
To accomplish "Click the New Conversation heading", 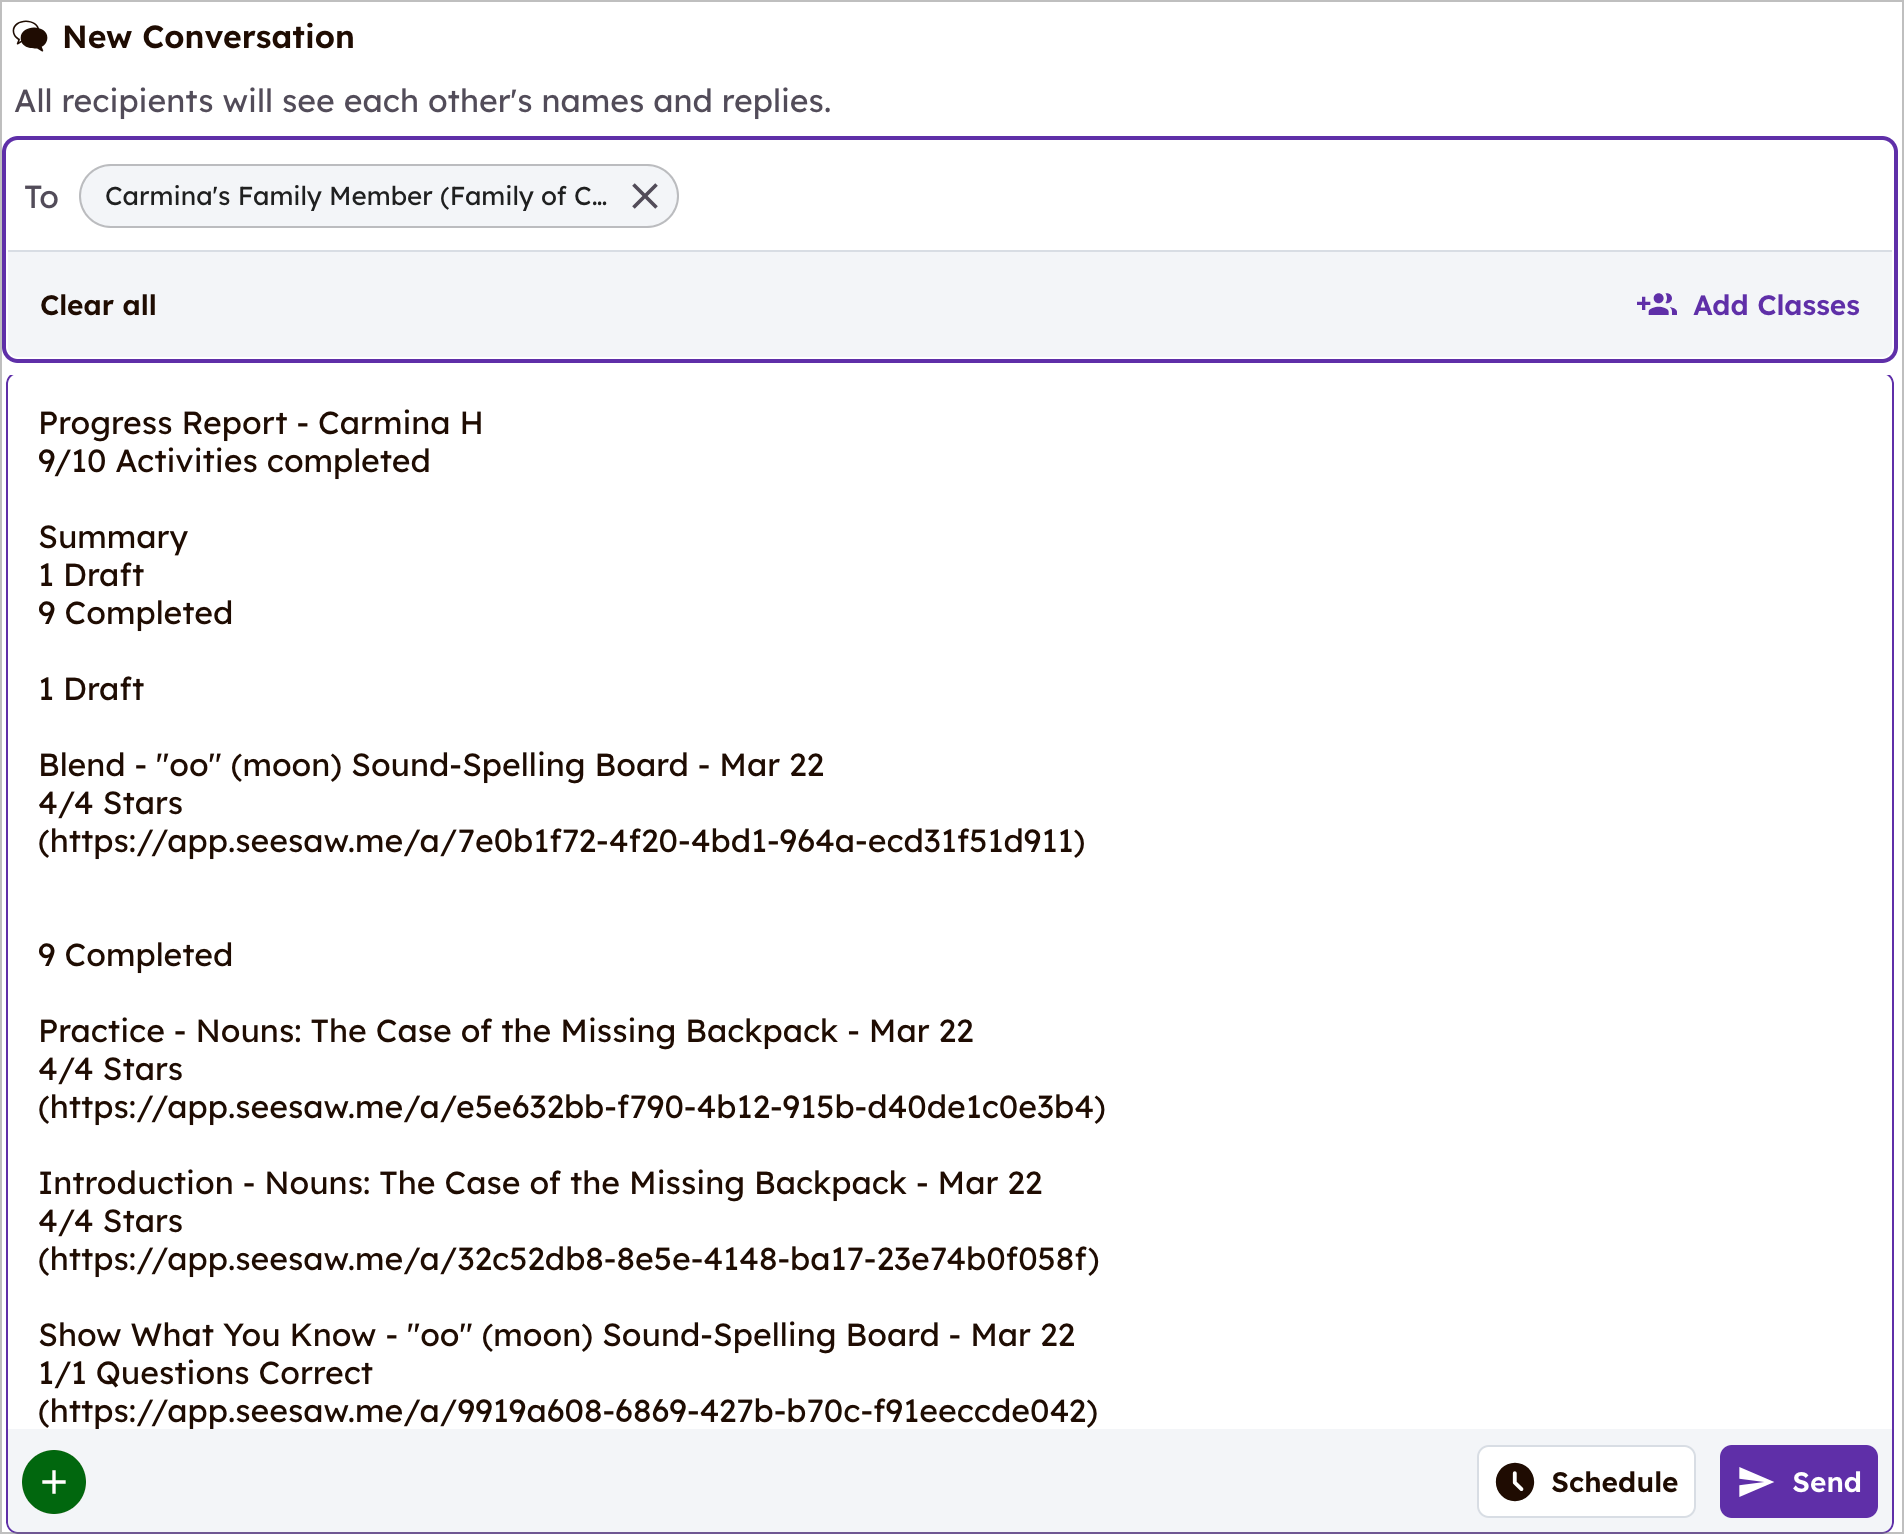I will (208, 37).
